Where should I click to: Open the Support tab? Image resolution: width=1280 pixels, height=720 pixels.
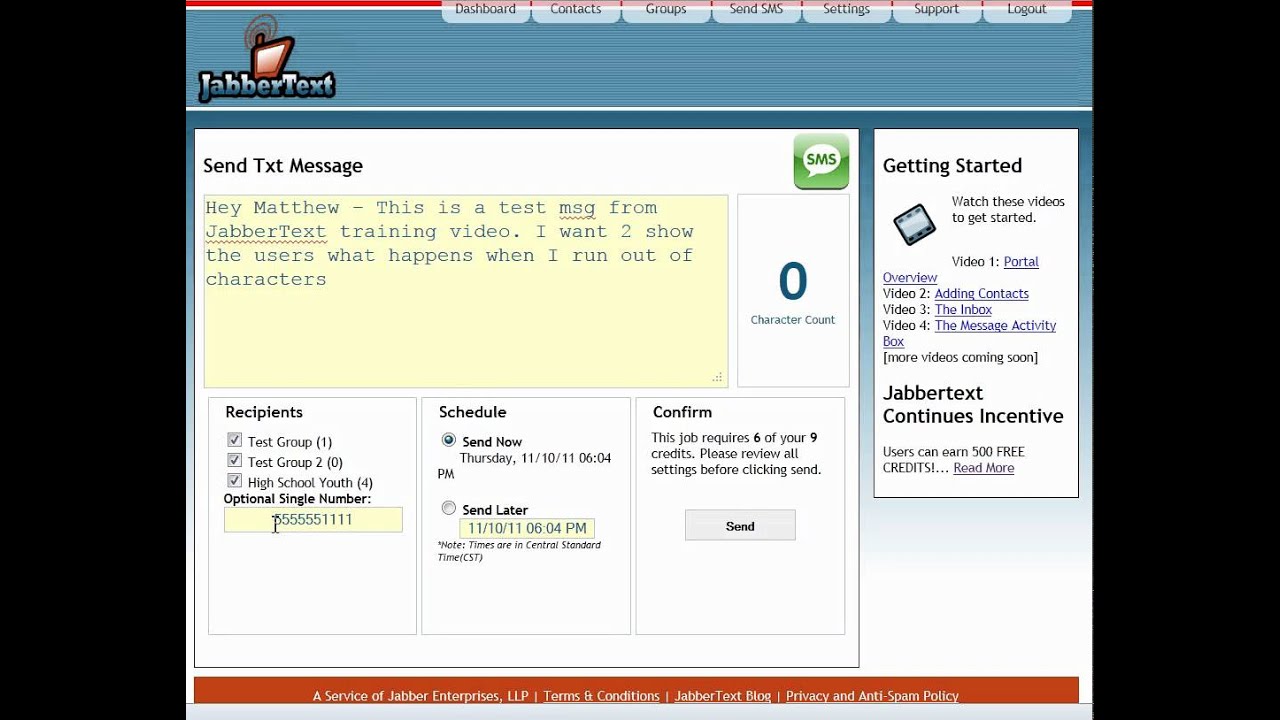[x=936, y=10]
